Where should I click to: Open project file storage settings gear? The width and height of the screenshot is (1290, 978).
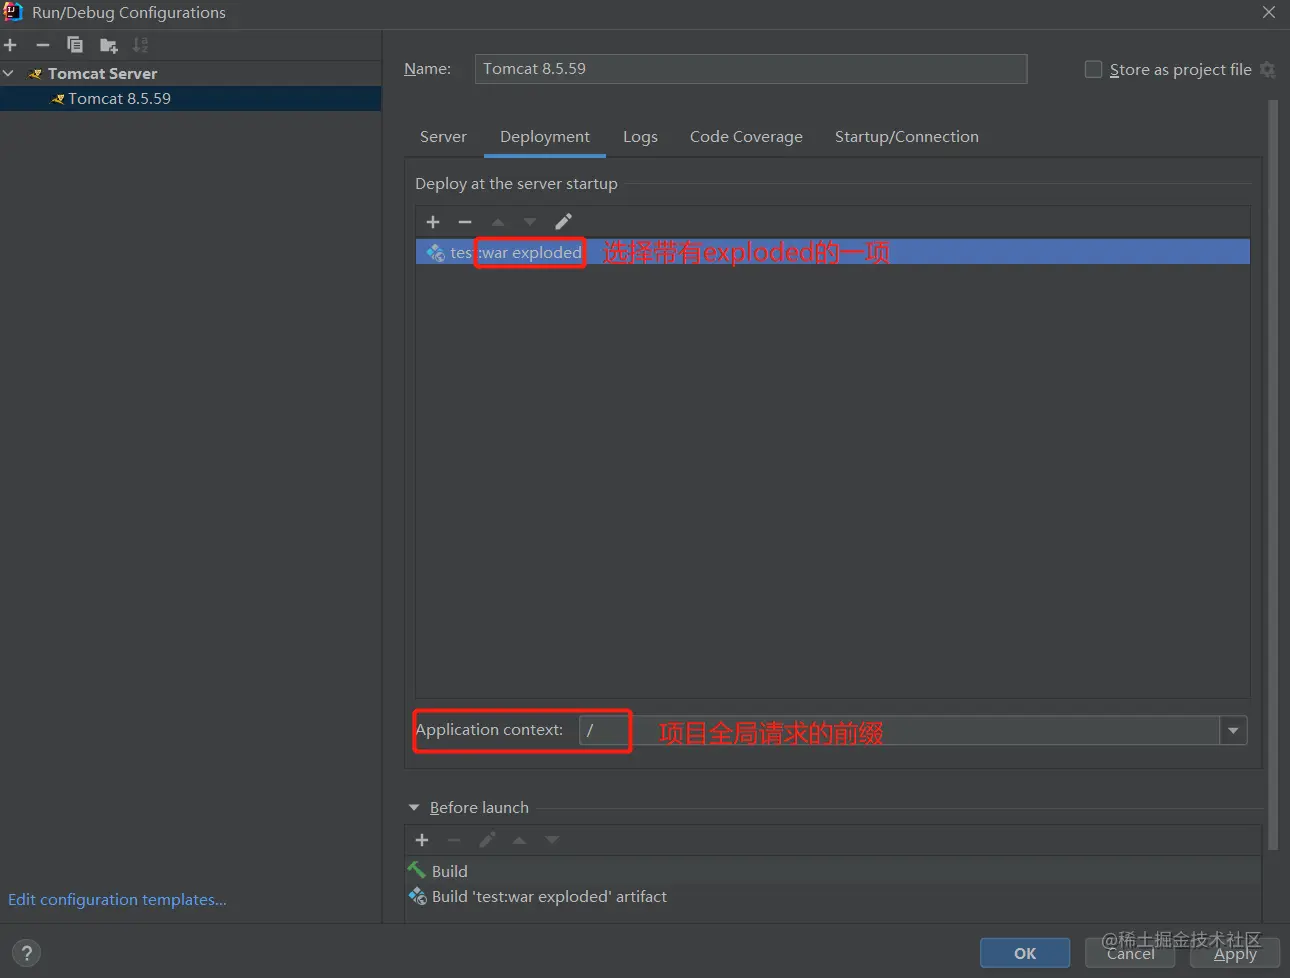1268,69
